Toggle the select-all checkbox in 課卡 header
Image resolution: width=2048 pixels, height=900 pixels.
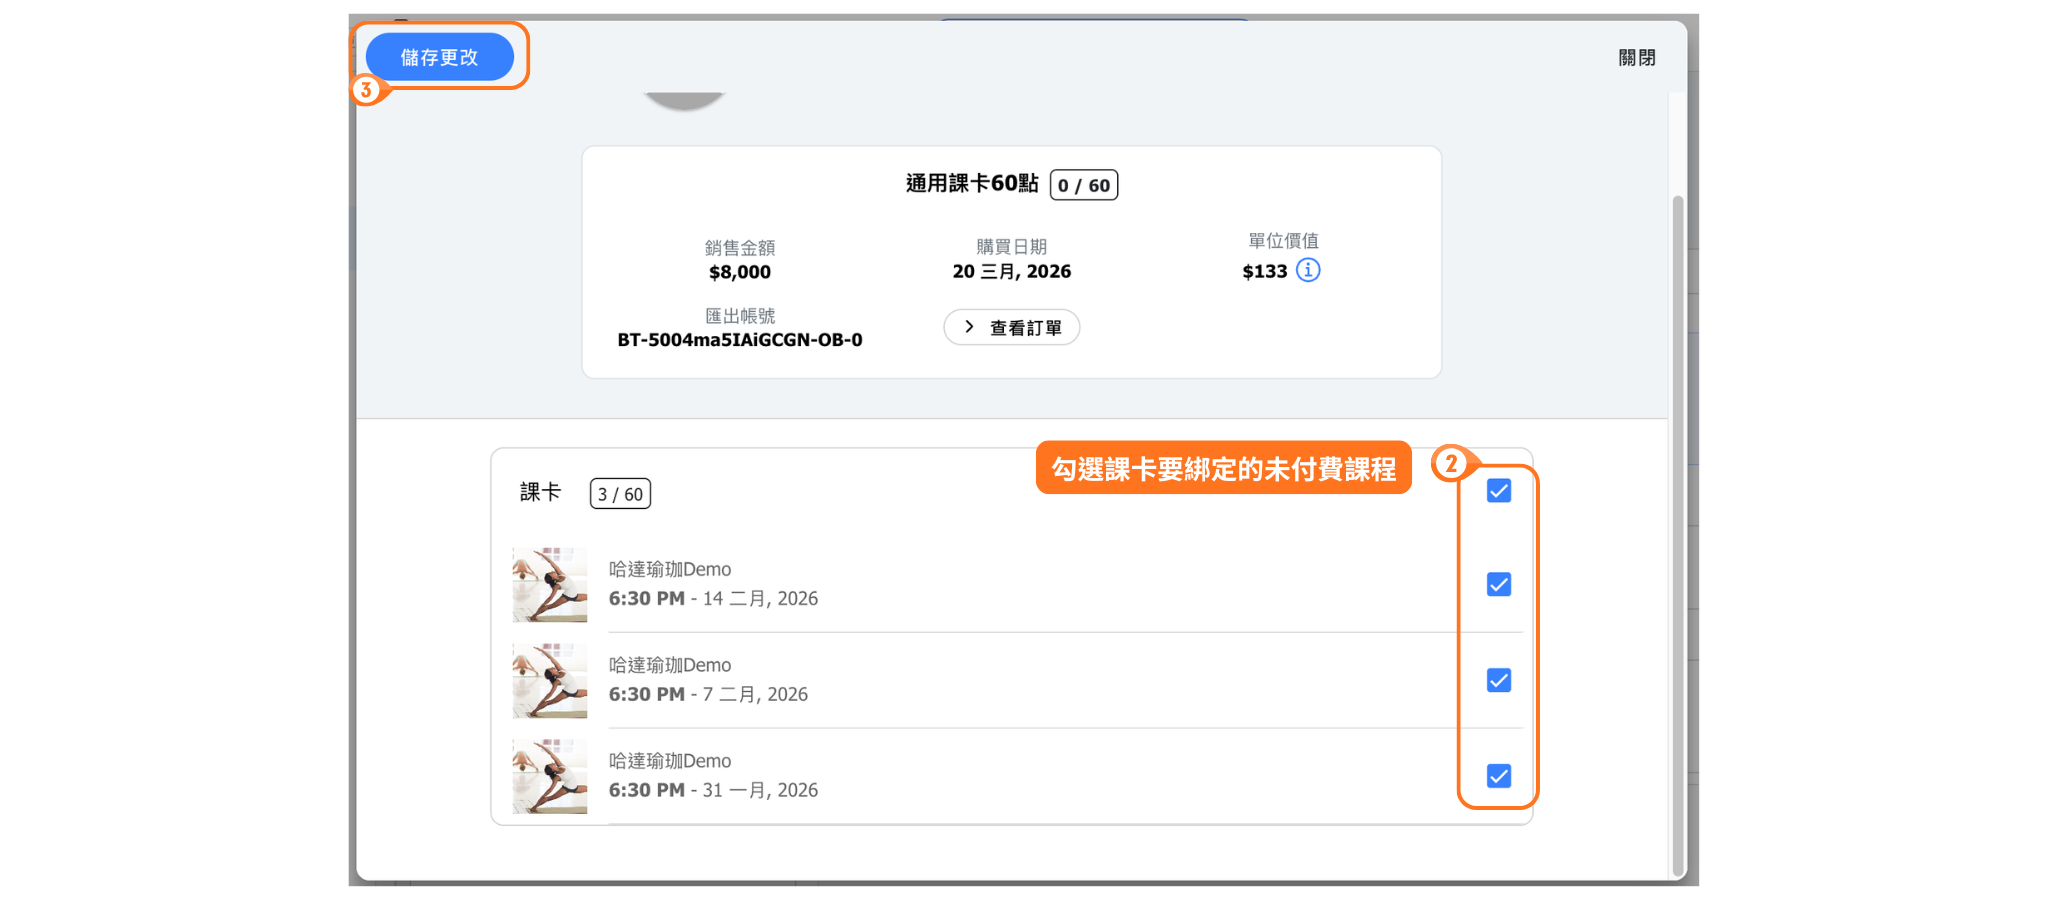click(x=1498, y=491)
